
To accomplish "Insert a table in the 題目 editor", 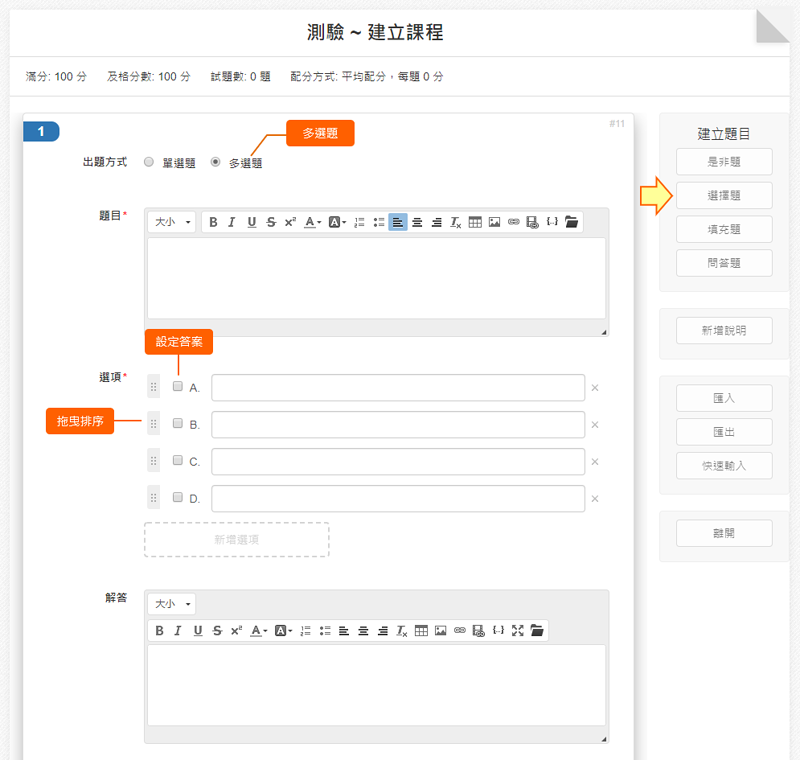I will tap(475, 222).
